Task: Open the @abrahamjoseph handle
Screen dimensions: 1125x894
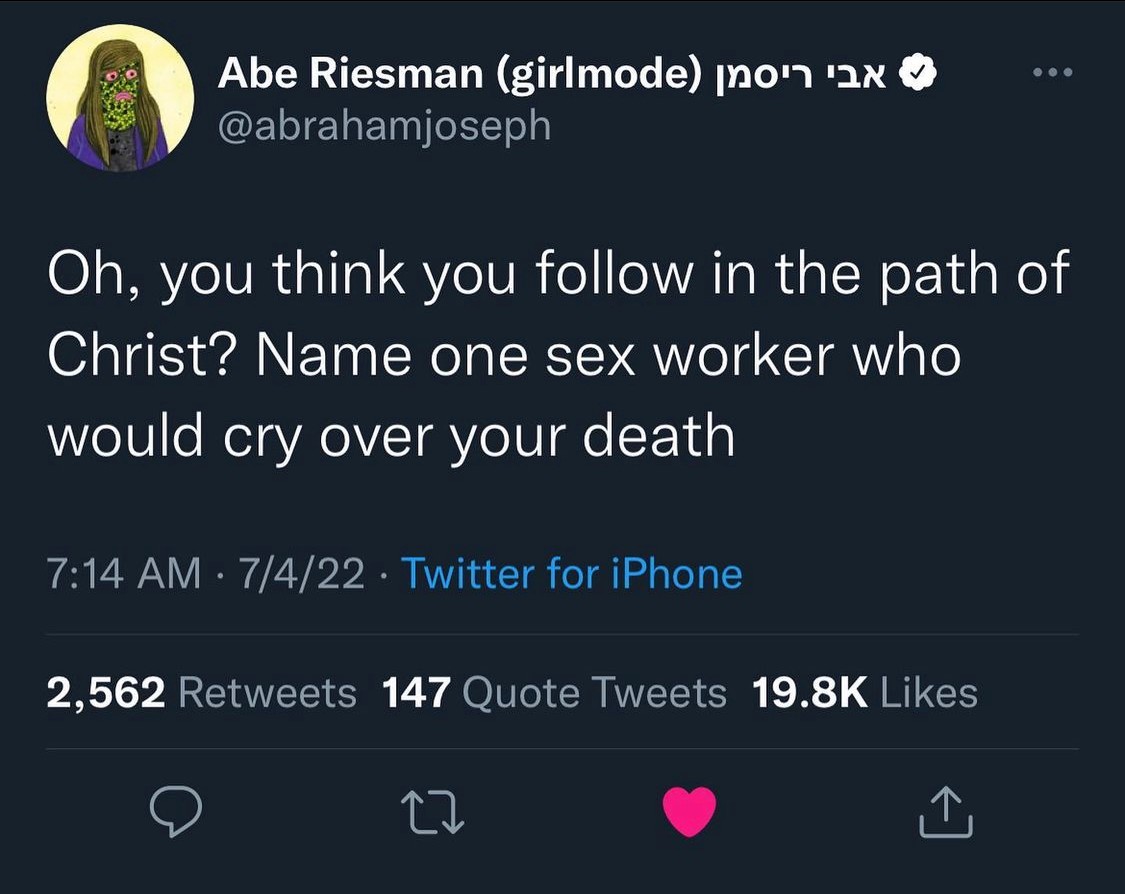Action: 384,126
